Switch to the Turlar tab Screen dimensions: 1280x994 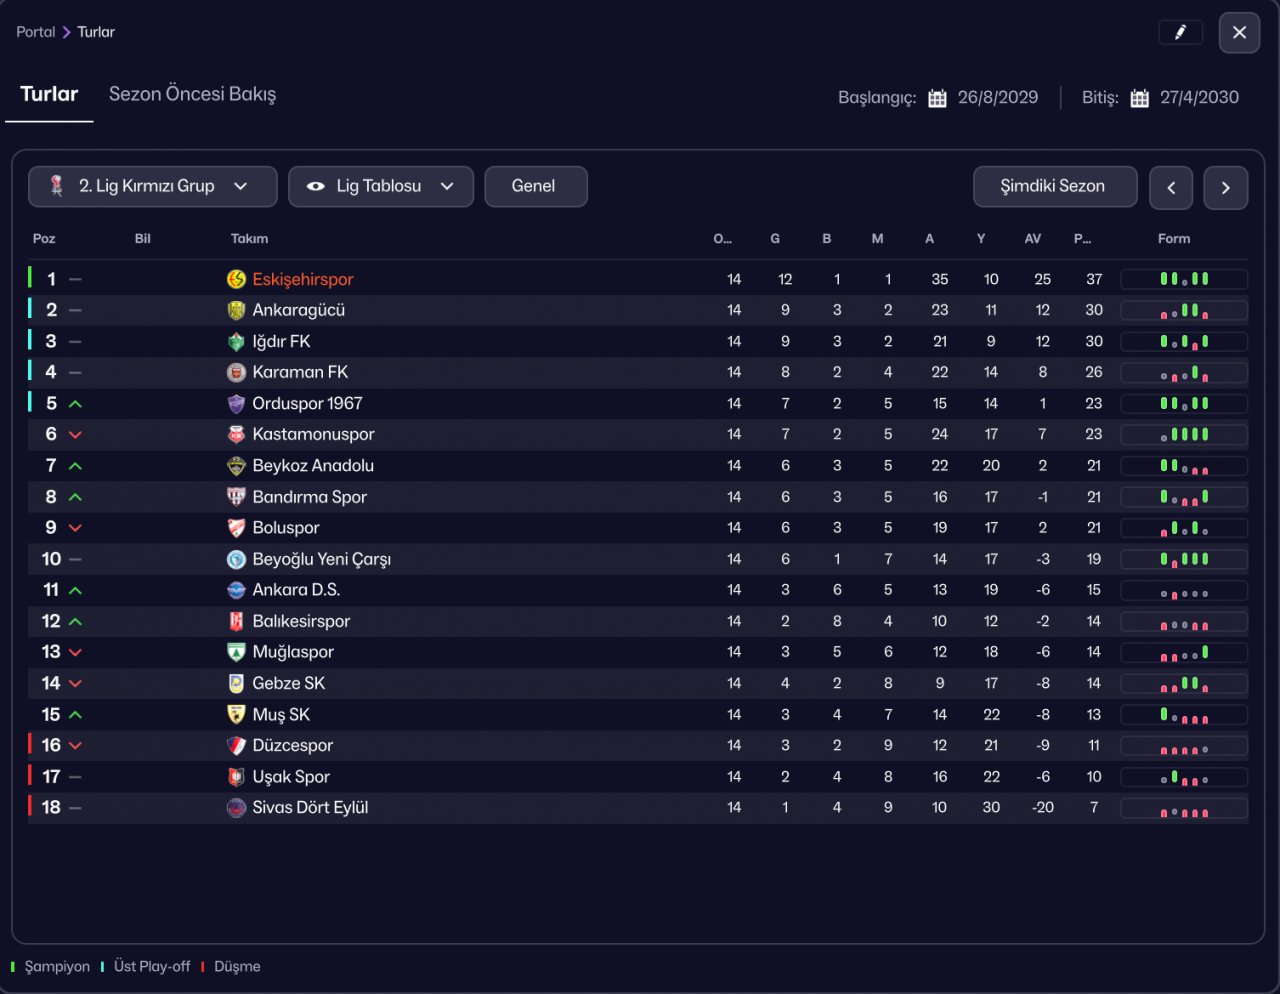(49, 94)
